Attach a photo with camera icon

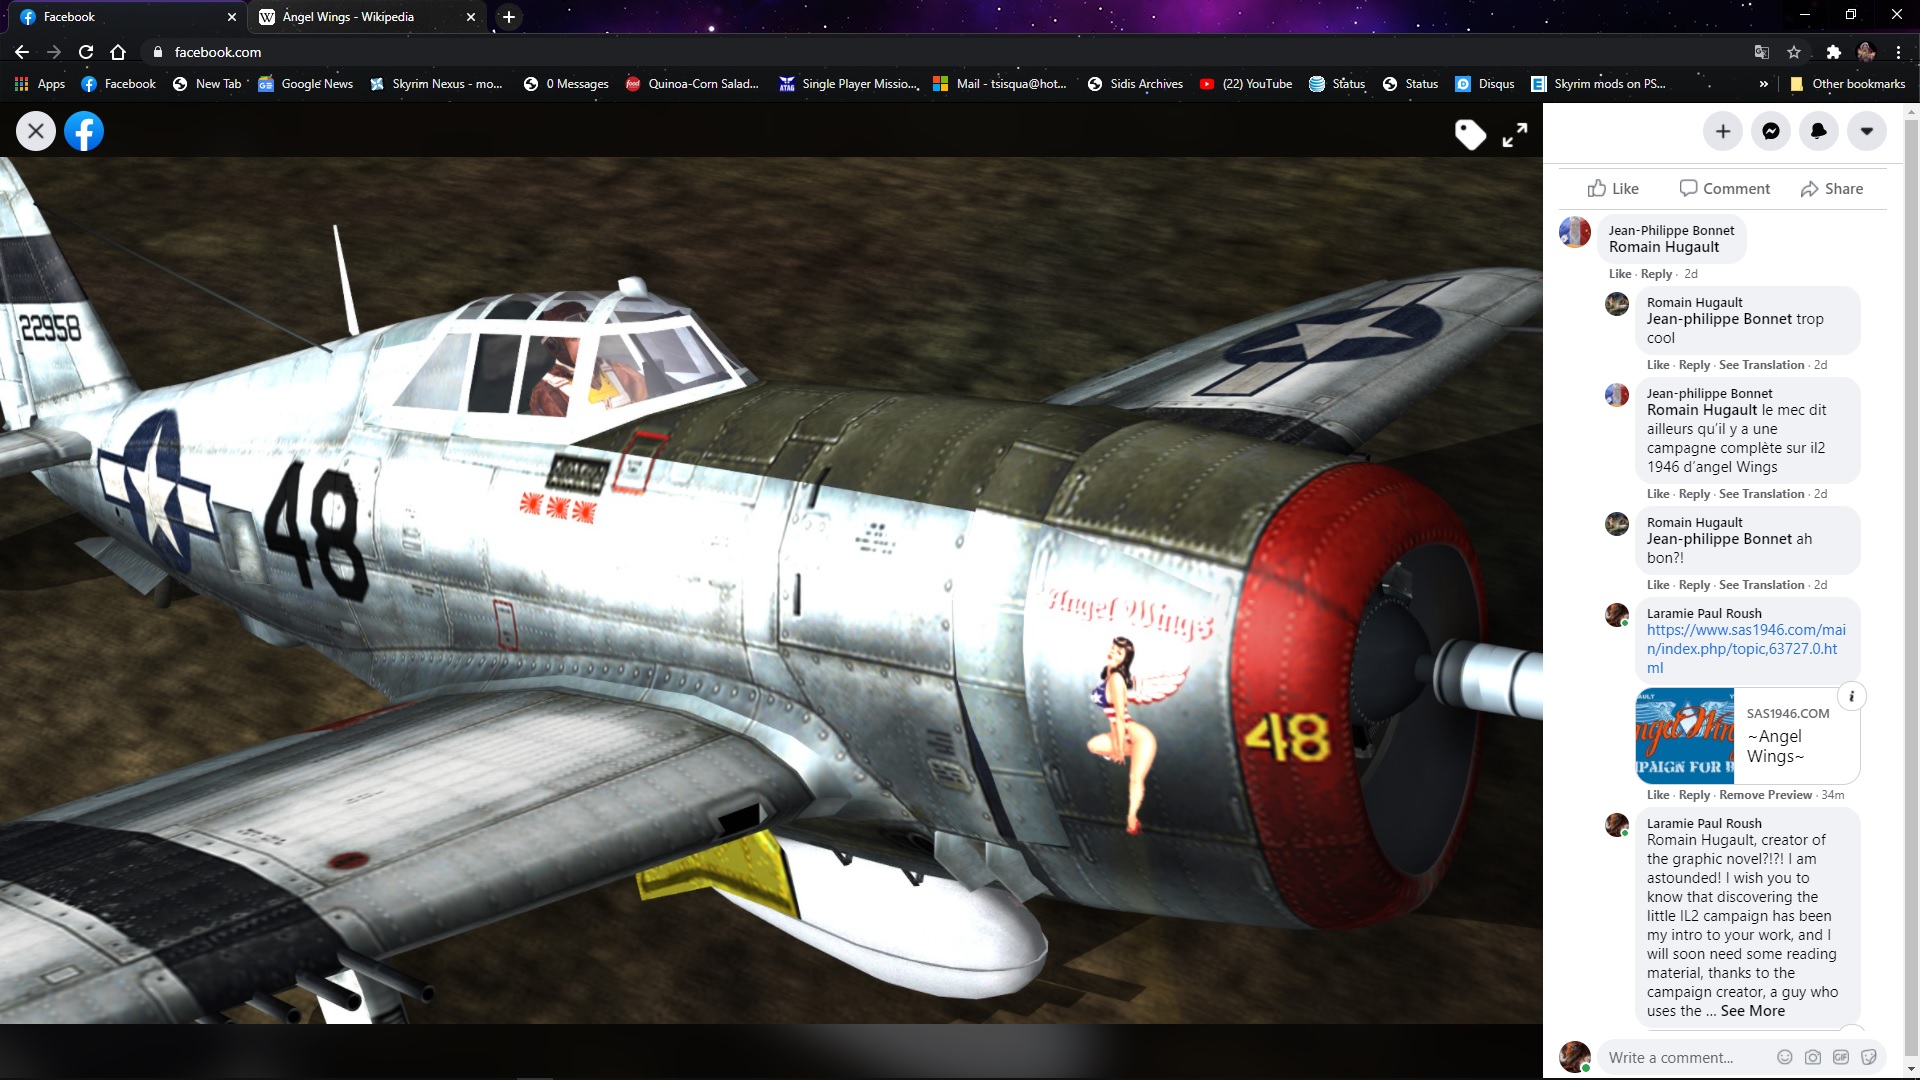click(1812, 1057)
